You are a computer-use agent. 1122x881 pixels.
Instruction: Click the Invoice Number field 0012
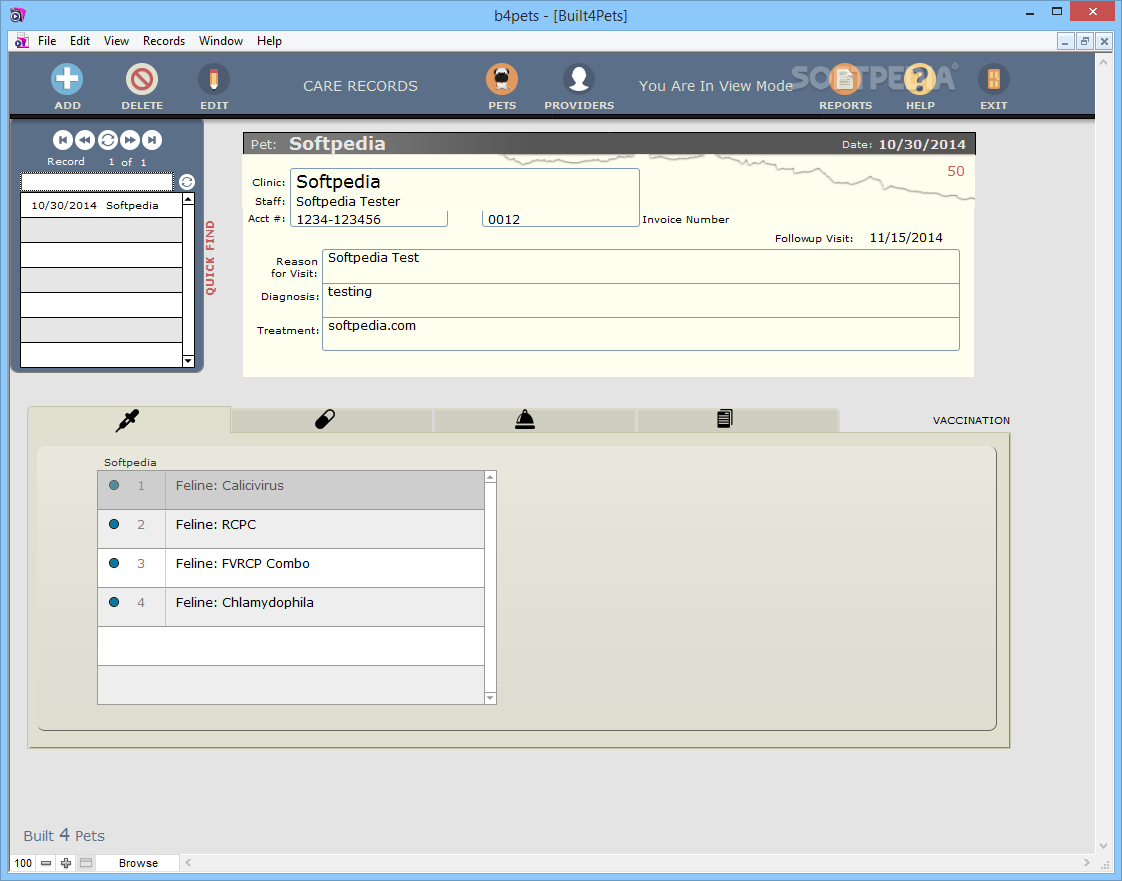click(560, 219)
